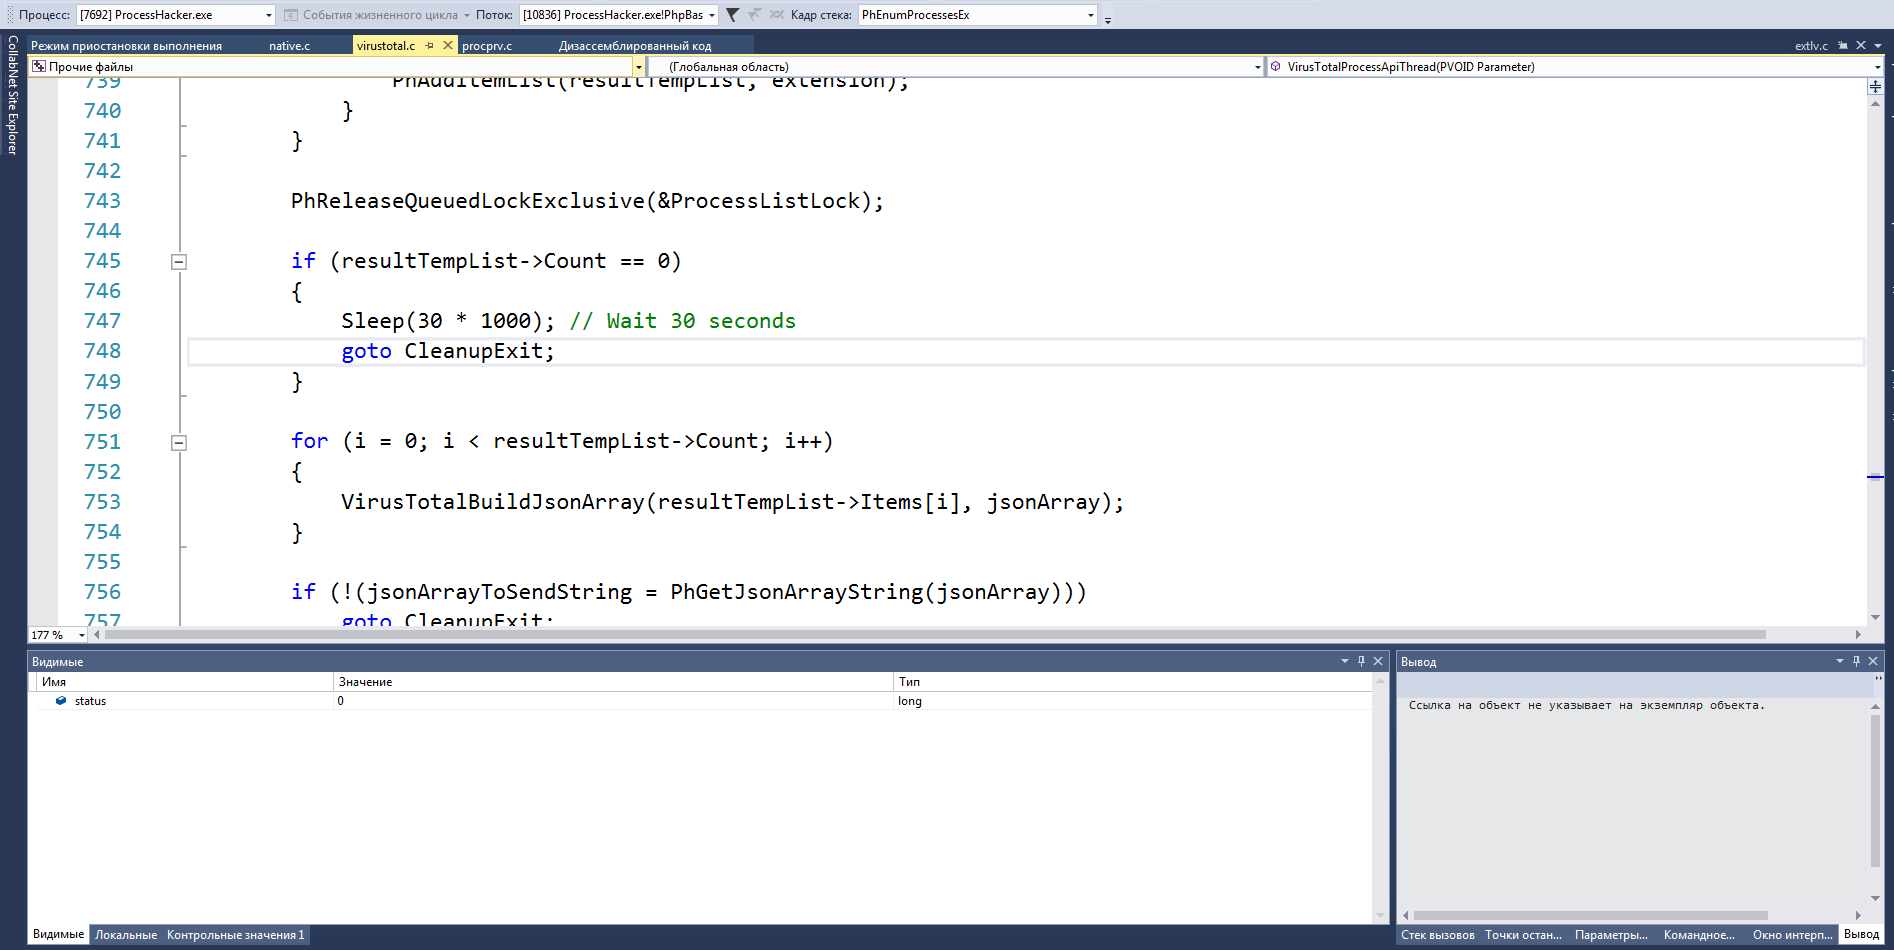Pin the Вывод panel
1894x950 pixels.
(x=1856, y=661)
